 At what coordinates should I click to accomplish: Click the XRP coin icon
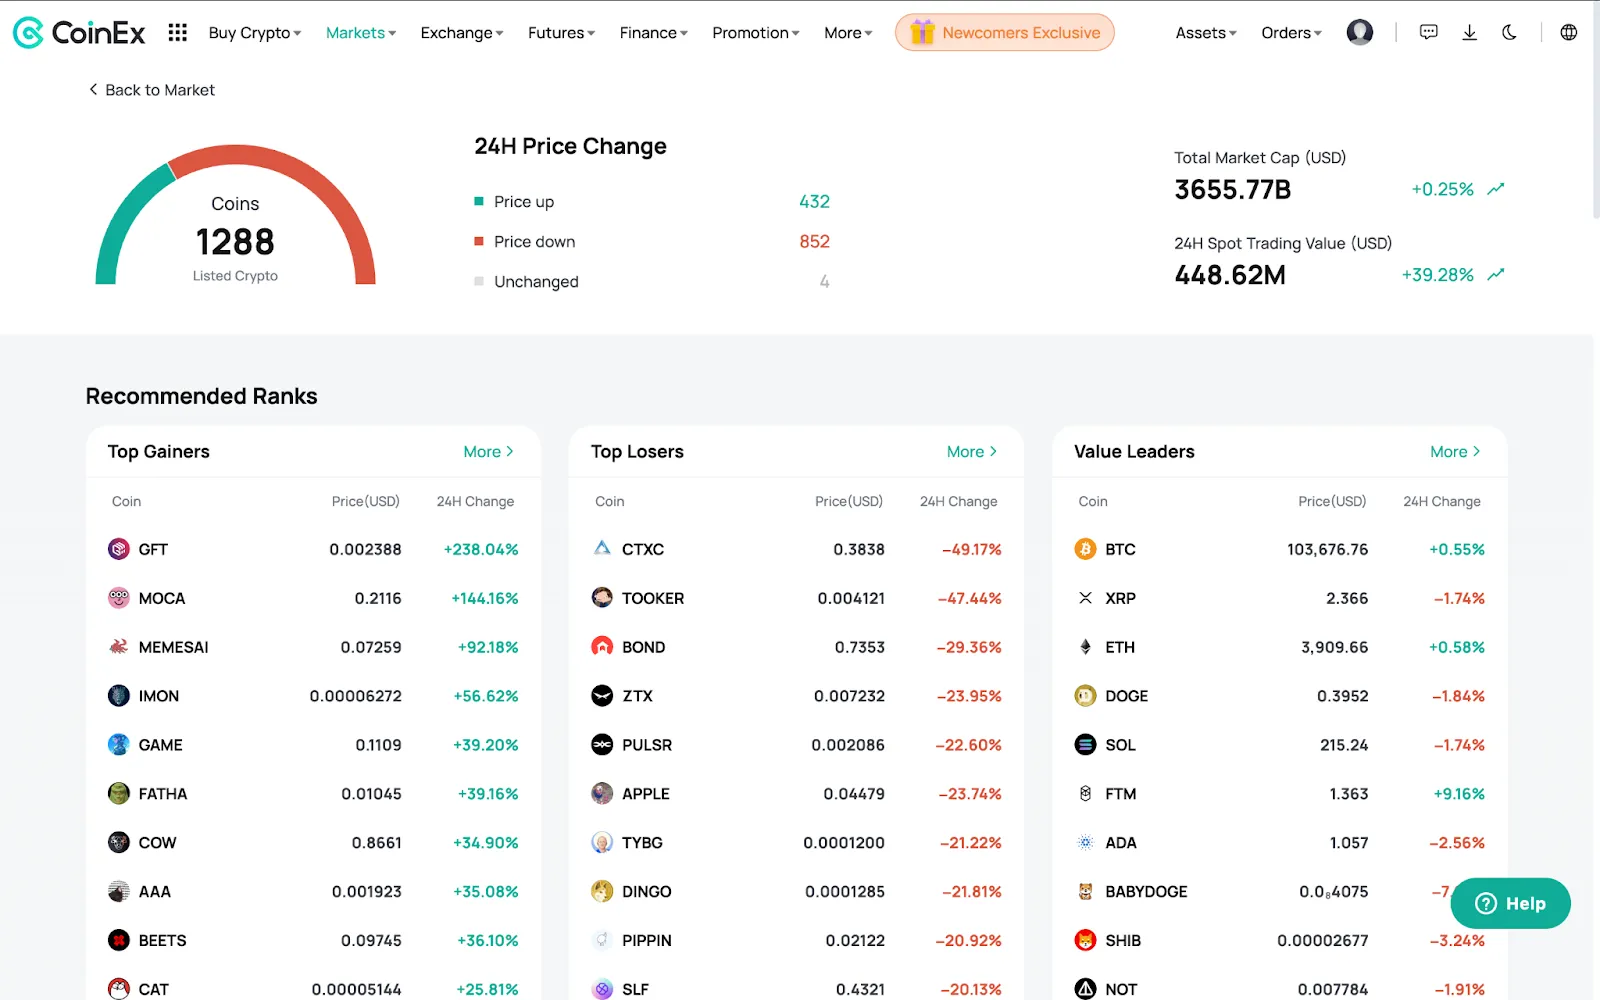pyautogui.click(x=1085, y=598)
